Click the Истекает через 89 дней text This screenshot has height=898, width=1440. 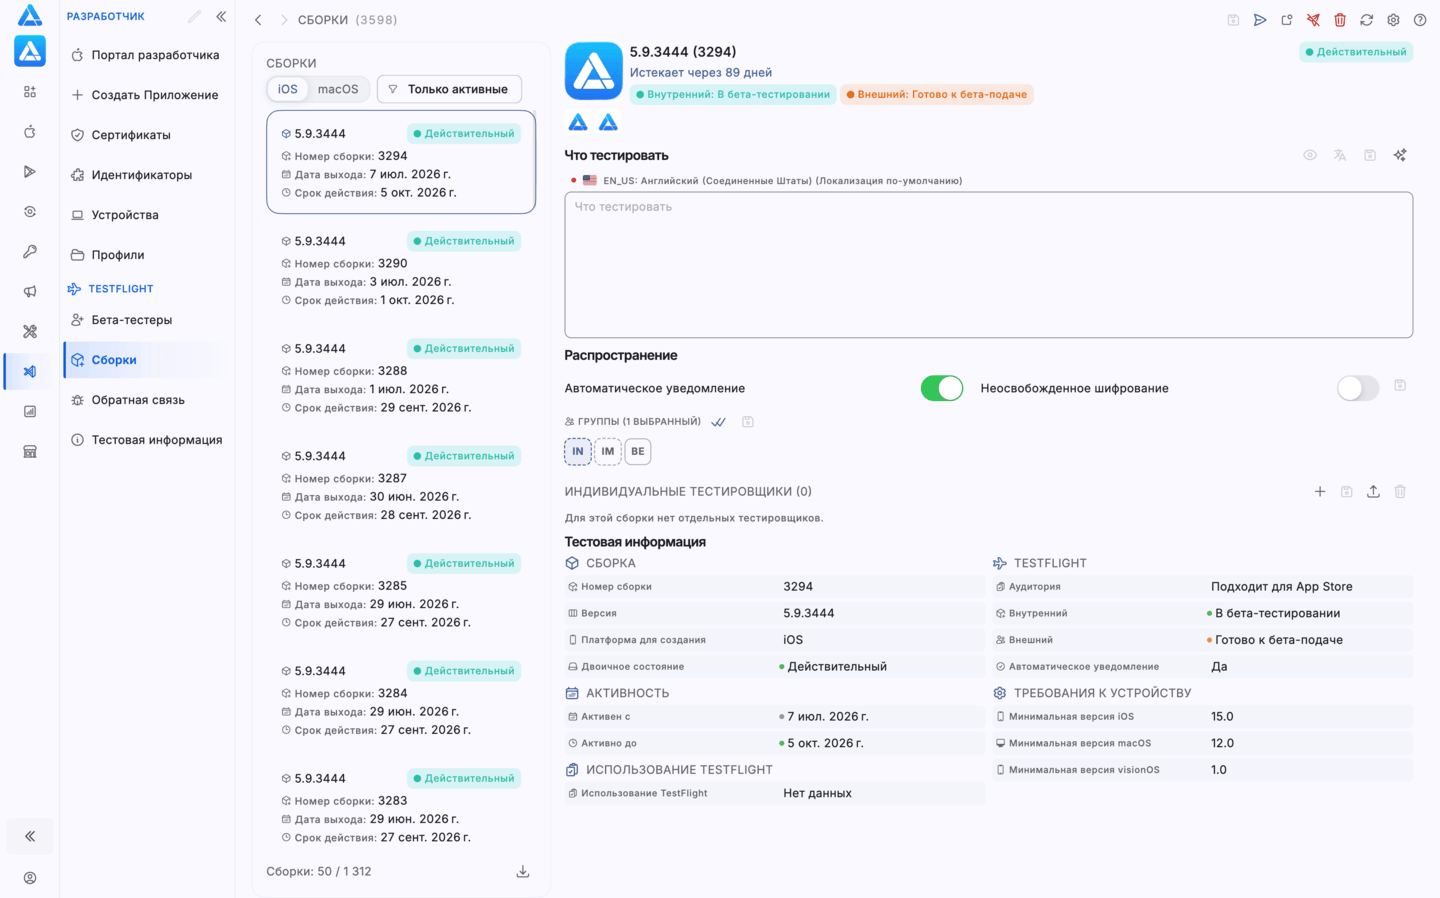701,72
